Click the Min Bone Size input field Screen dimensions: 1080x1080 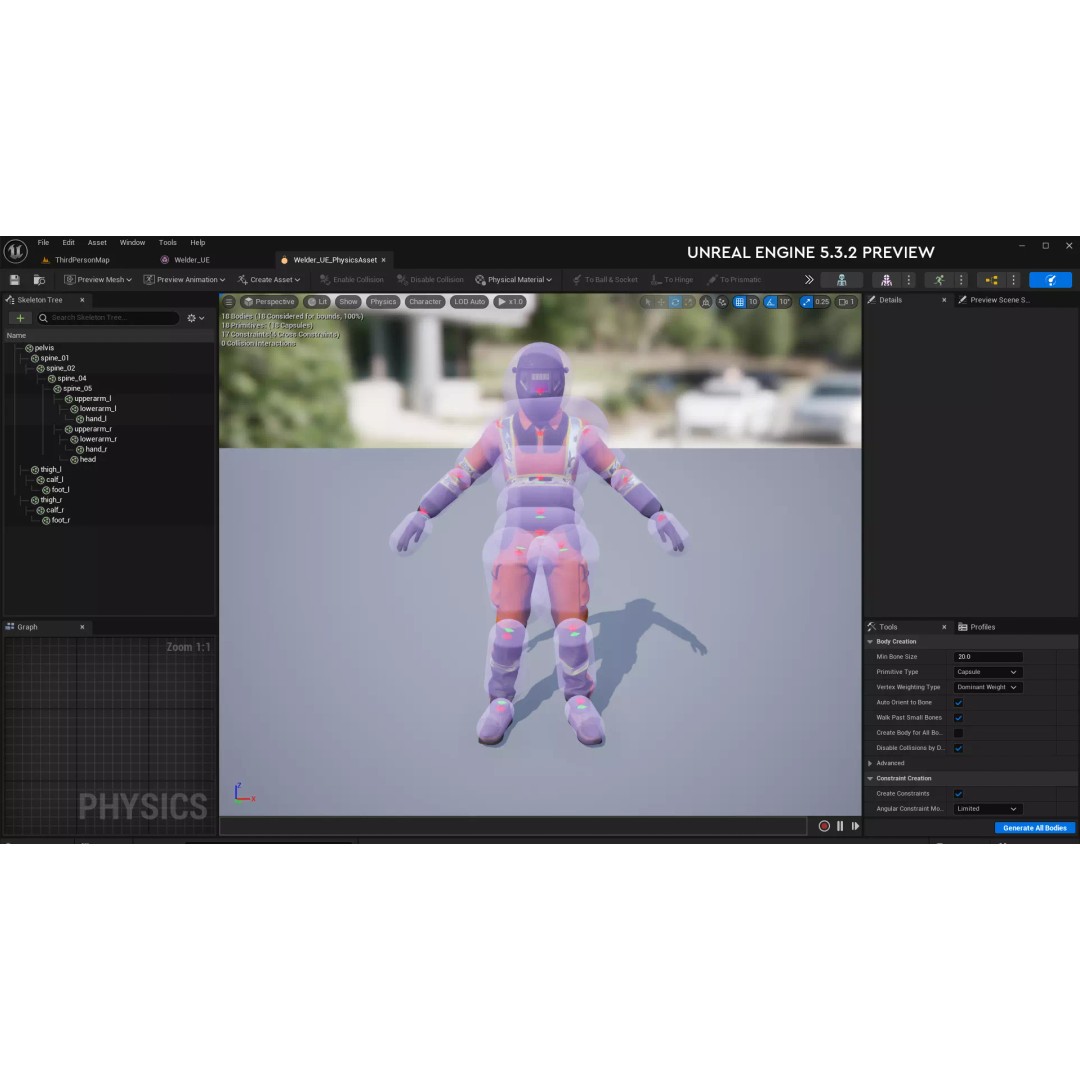pos(988,656)
